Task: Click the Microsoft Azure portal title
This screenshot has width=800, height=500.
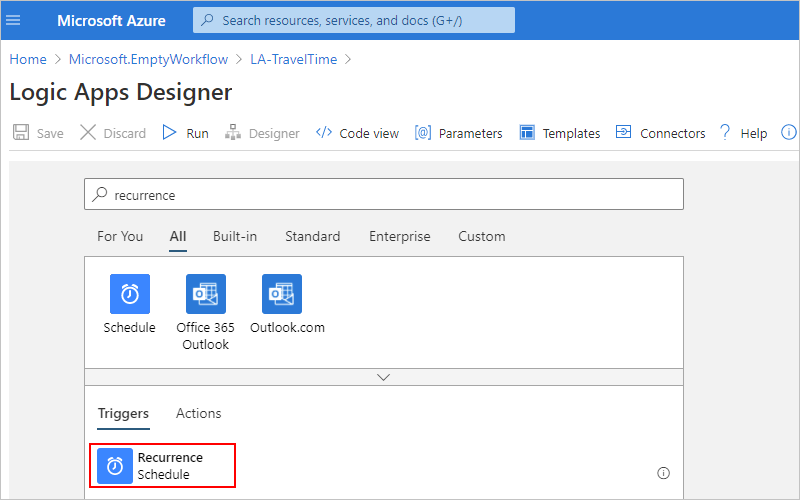Action: pos(111,20)
